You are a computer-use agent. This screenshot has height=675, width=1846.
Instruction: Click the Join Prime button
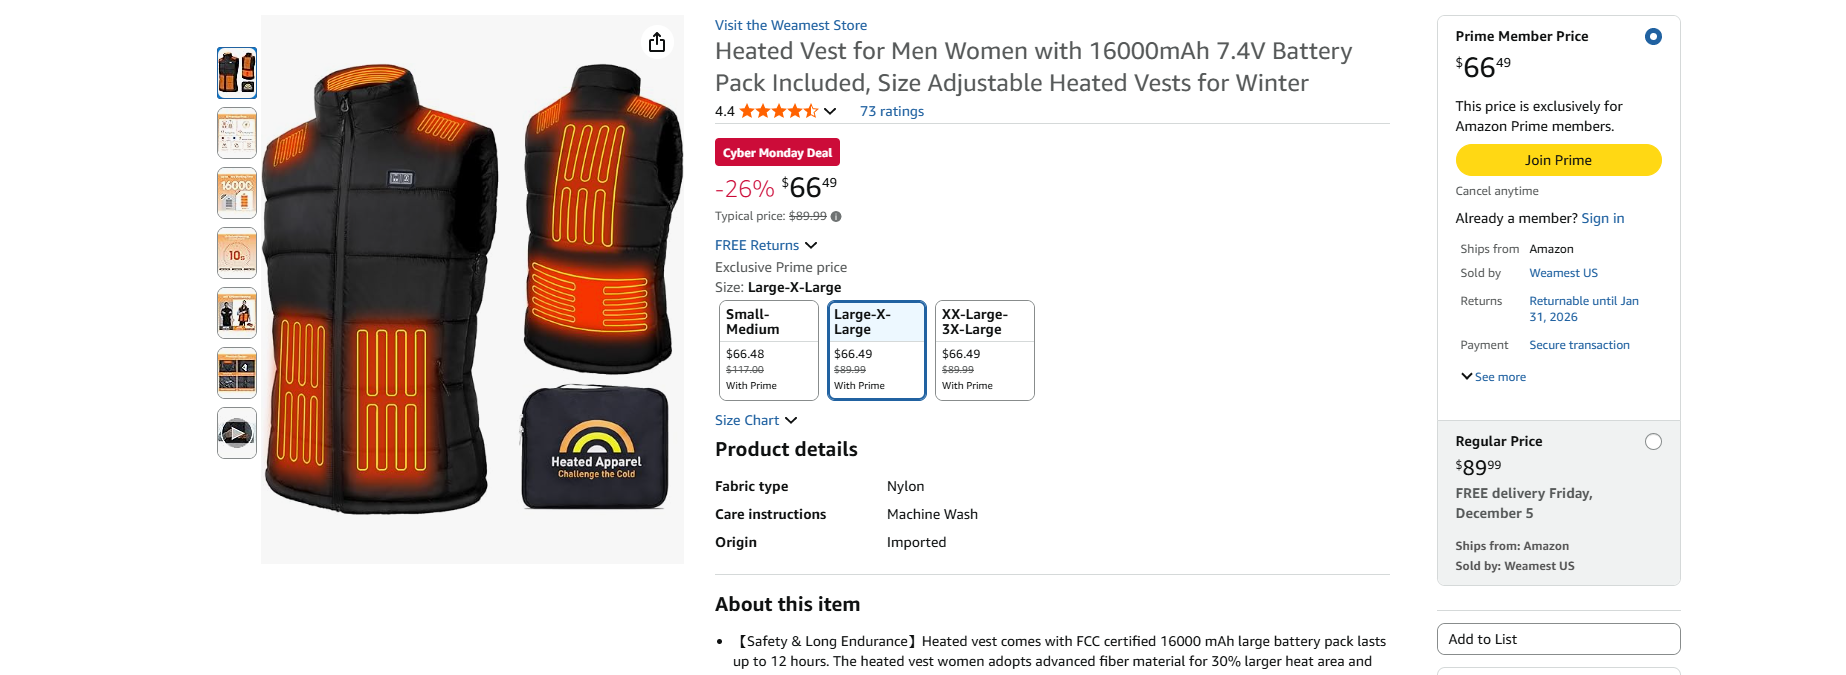pyautogui.click(x=1558, y=160)
